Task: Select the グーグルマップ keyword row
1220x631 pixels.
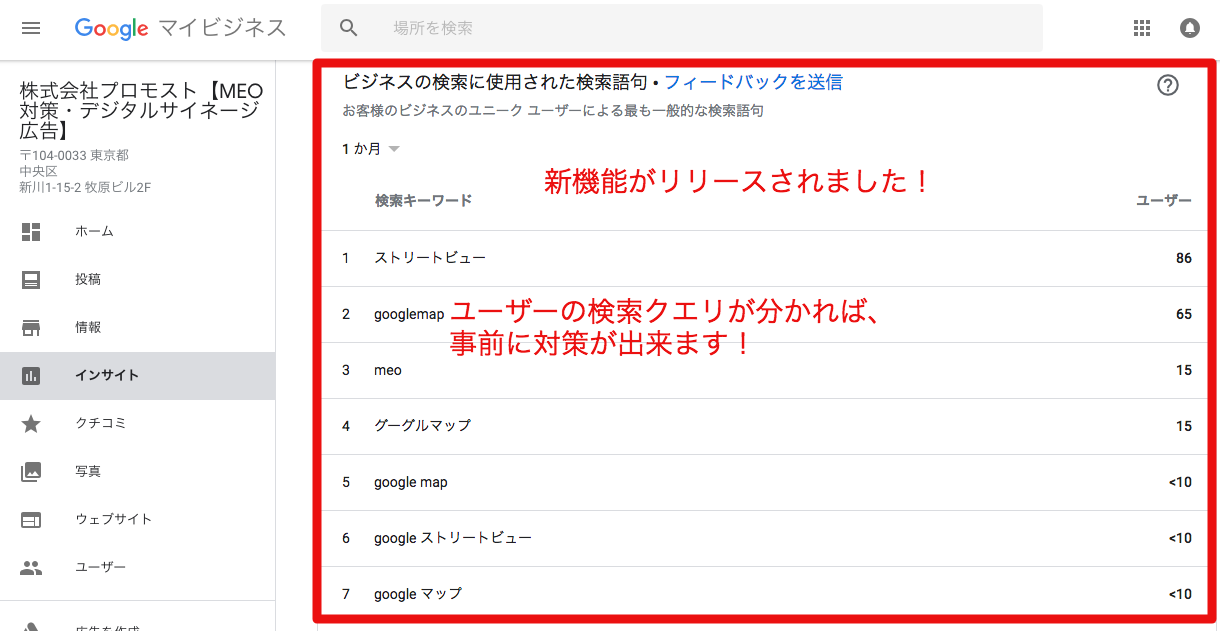Action: click(x=767, y=426)
